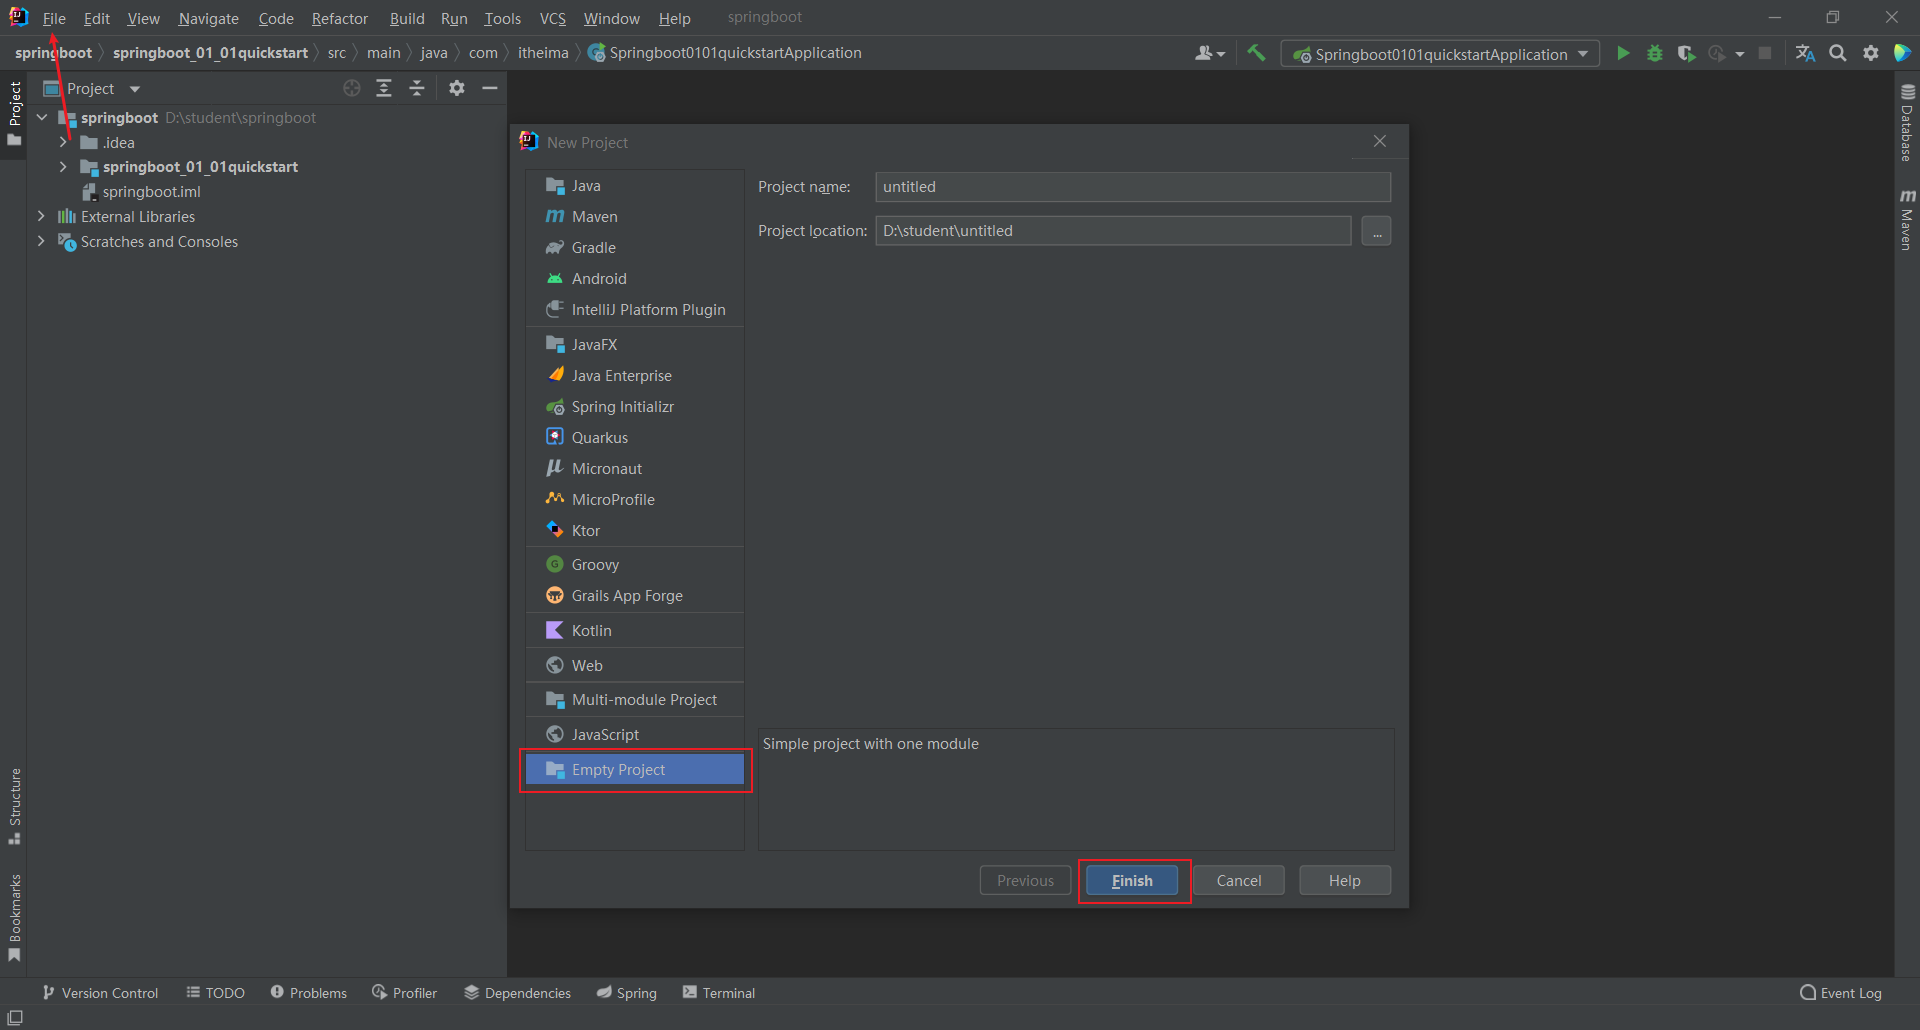The height and width of the screenshot is (1030, 1920).
Task: Click Cancel button in New Project dialog
Action: [1239, 880]
